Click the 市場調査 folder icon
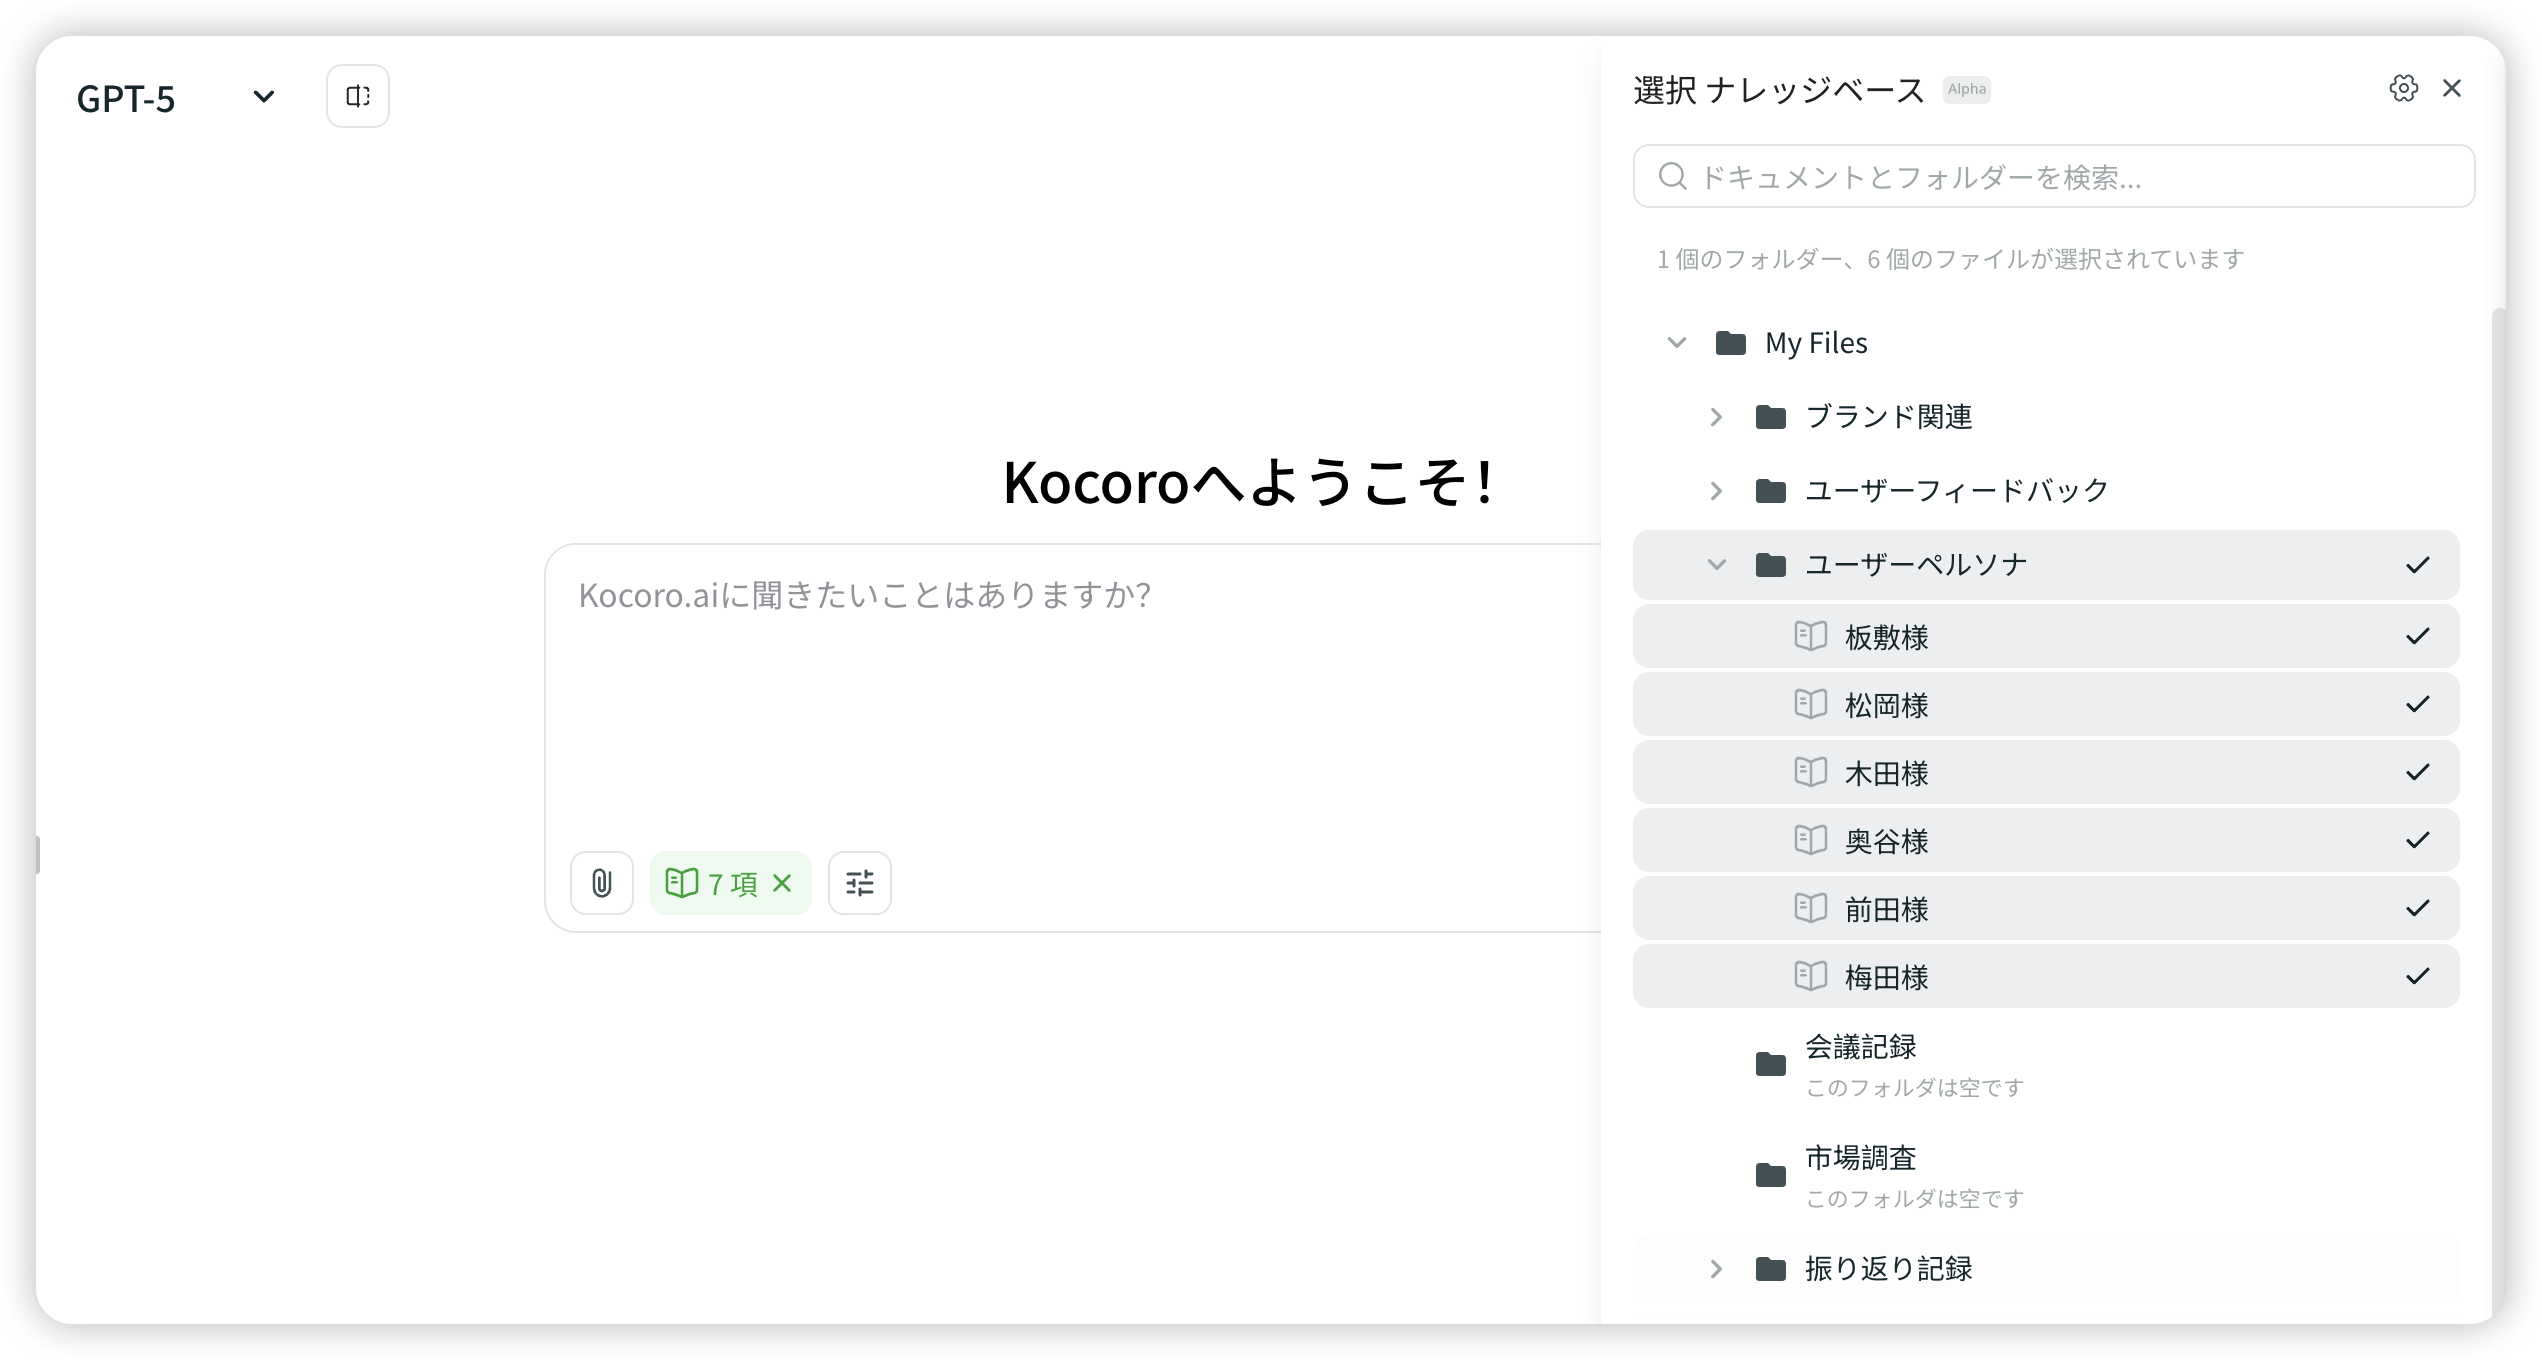Screen dimensions: 2542x1360 tap(1770, 1175)
